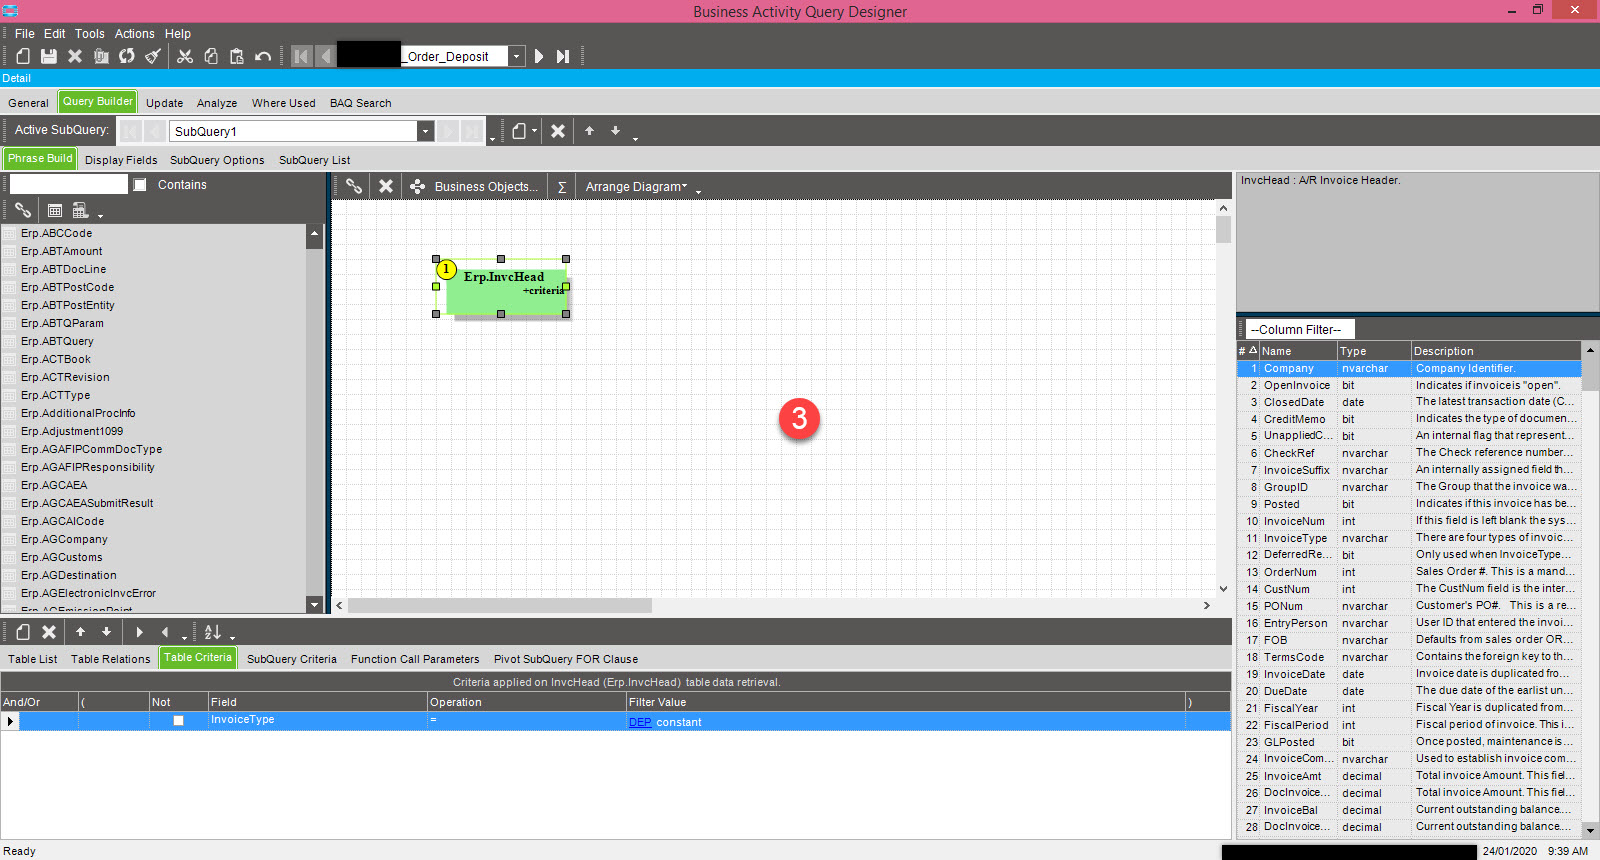This screenshot has width=1600, height=860.
Task: Click the Business Objects button
Action: (474, 187)
